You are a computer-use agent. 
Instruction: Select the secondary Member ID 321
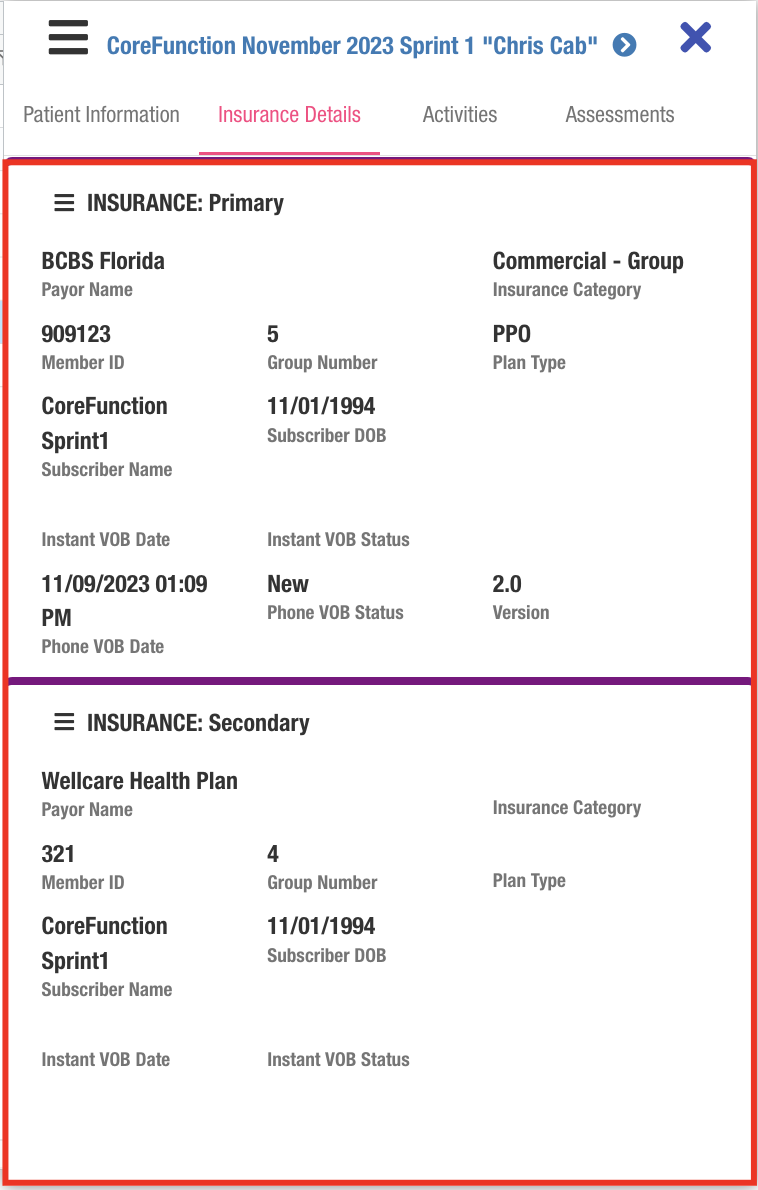pos(58,854)
